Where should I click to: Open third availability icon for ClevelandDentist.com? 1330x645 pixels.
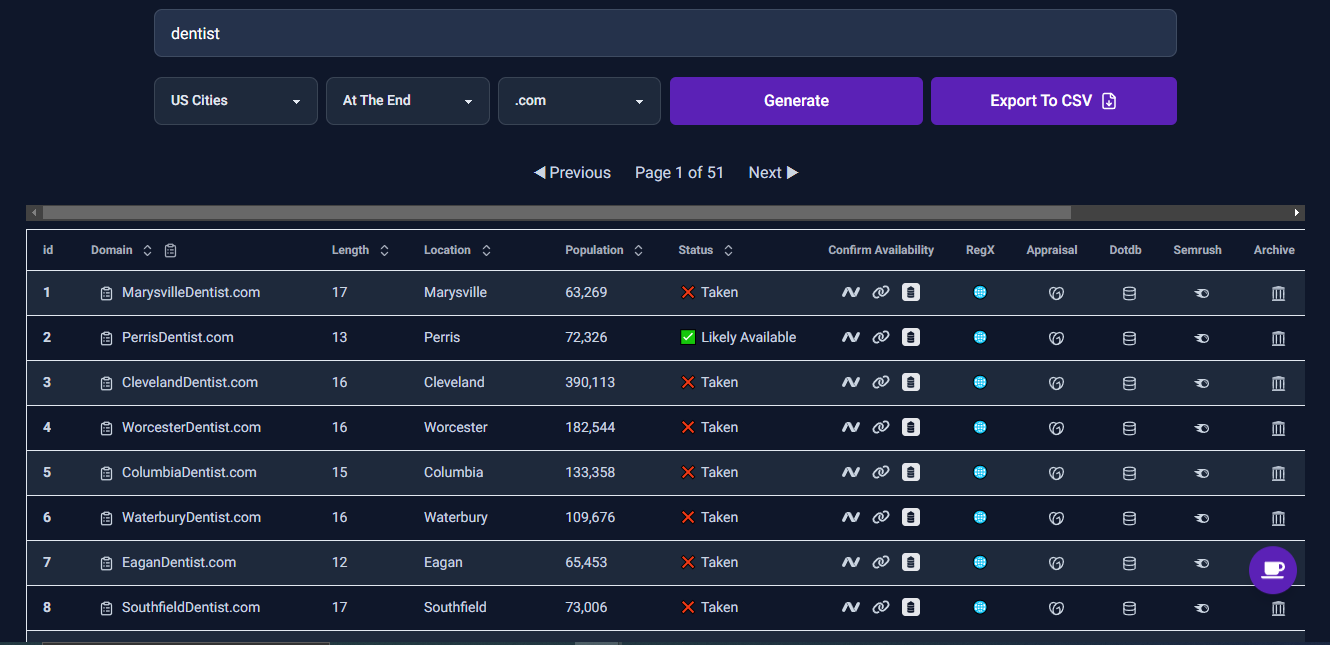click(x=910, y=382)
